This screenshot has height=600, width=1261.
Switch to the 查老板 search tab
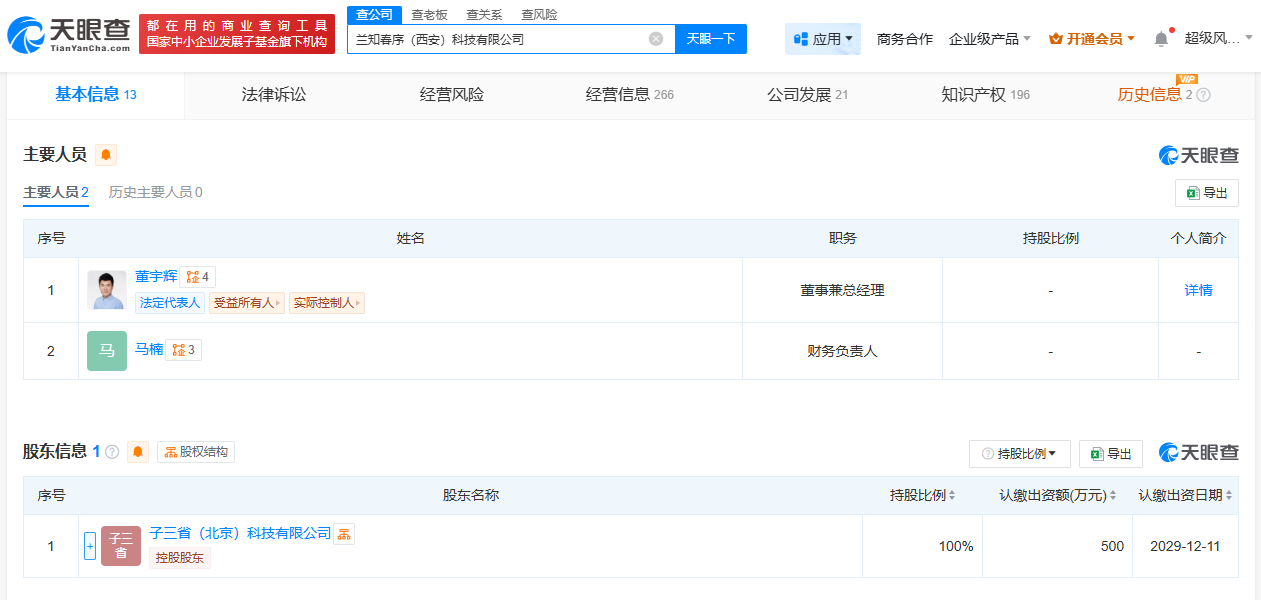tap(430, 15)
